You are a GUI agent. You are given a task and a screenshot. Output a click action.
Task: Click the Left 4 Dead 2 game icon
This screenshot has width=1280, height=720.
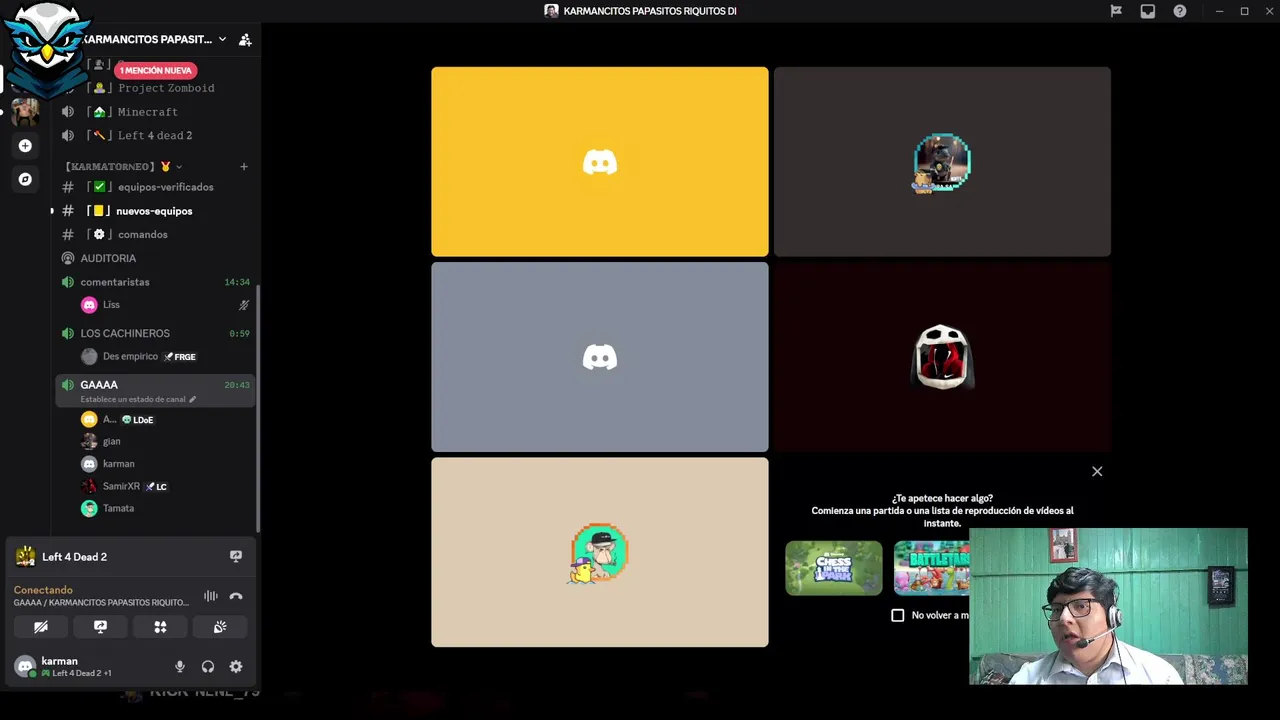coord(25,557)
